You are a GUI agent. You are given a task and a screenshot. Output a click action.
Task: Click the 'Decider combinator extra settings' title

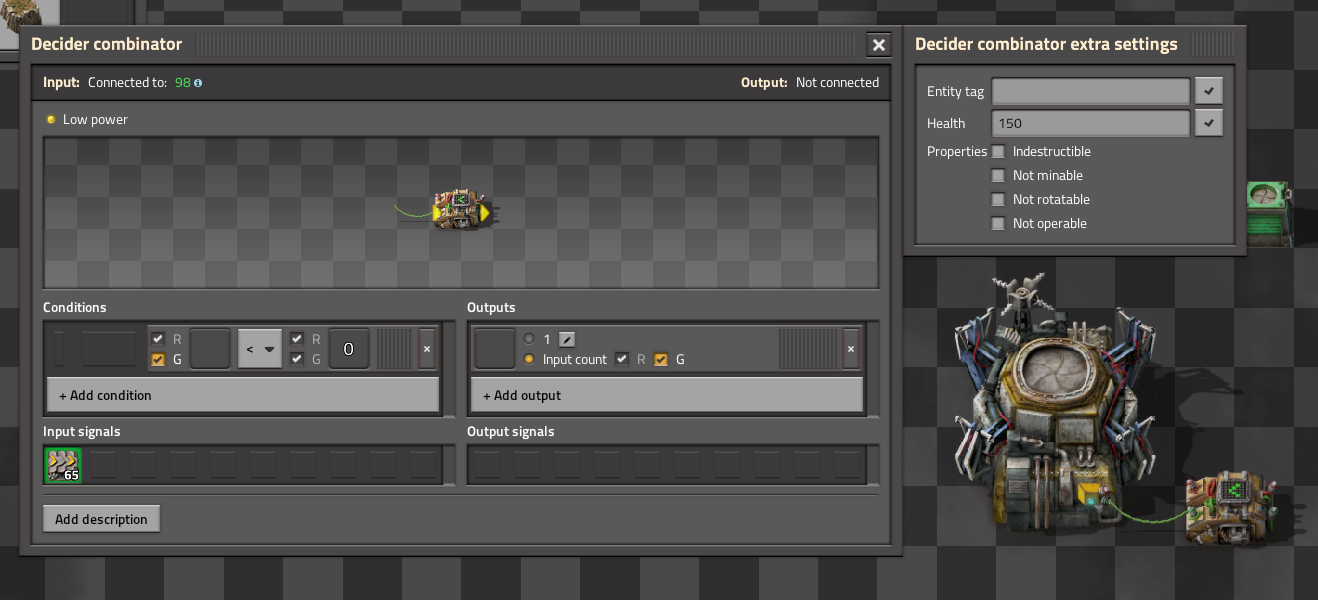[x=1046, y=44]
